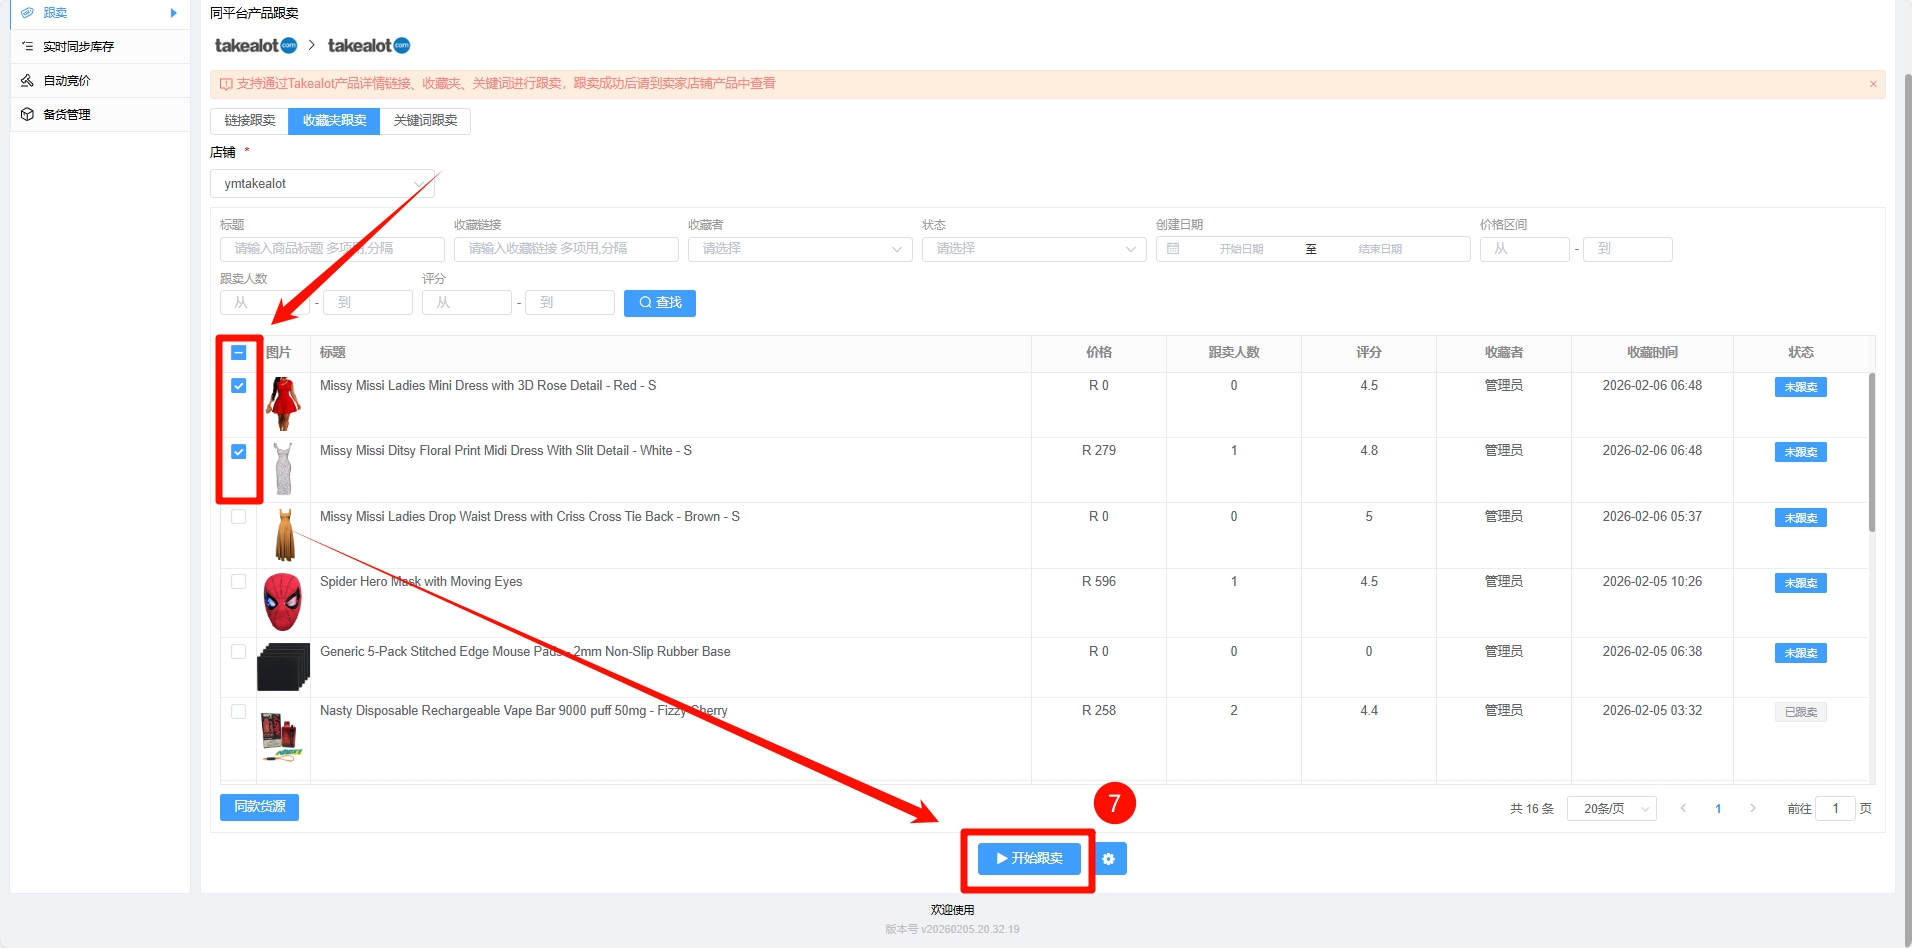Uncheck the red Mini Dress row checkbox
This screenshot has width=1912, height=948.
click(239, 386)
